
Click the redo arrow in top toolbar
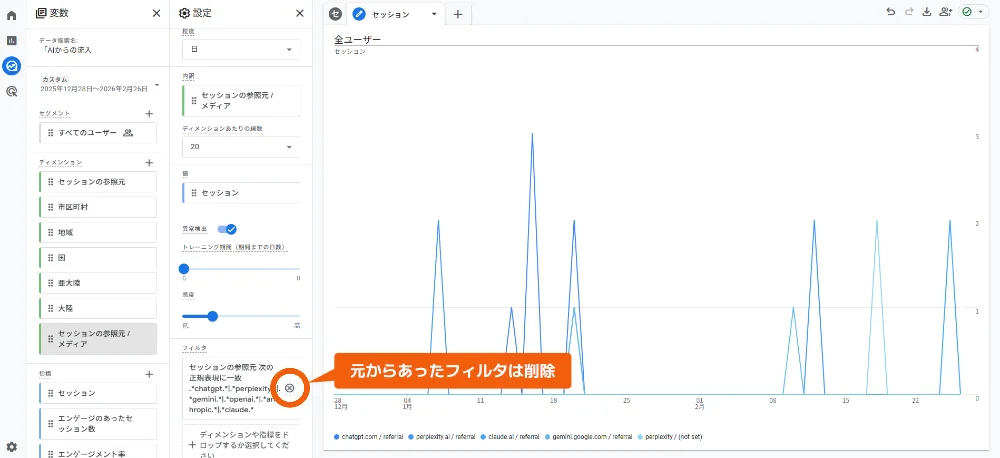908,13
